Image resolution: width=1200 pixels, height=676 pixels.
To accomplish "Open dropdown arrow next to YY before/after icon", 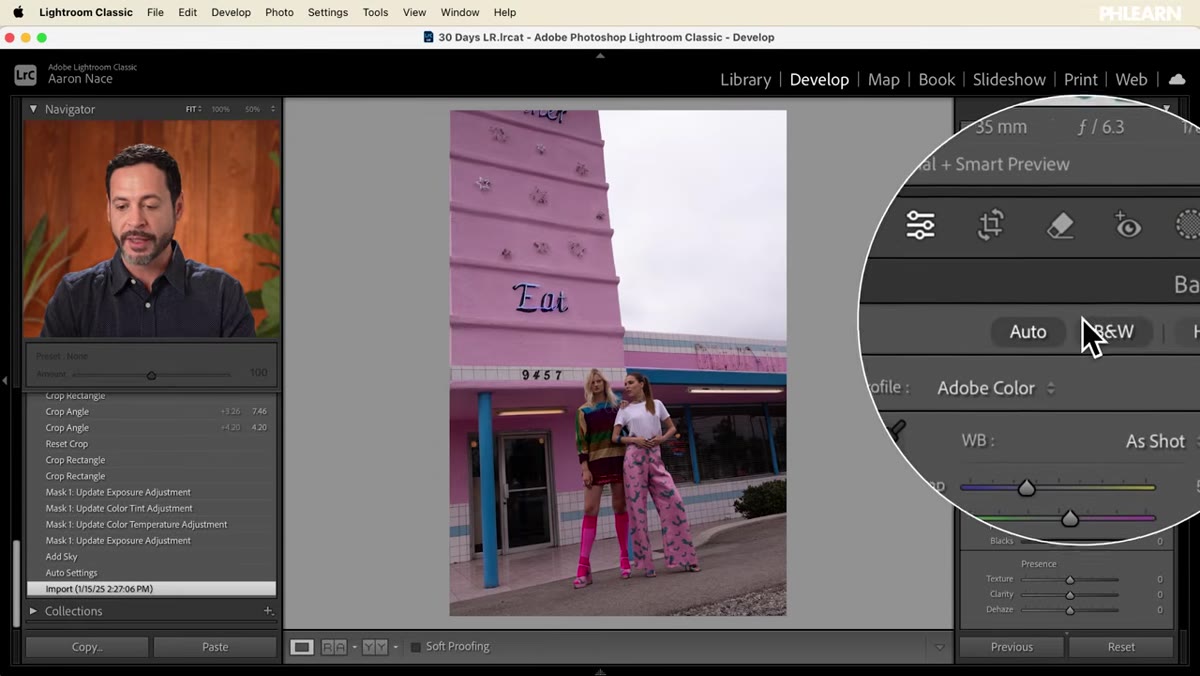I will click(x=395, y=647).
